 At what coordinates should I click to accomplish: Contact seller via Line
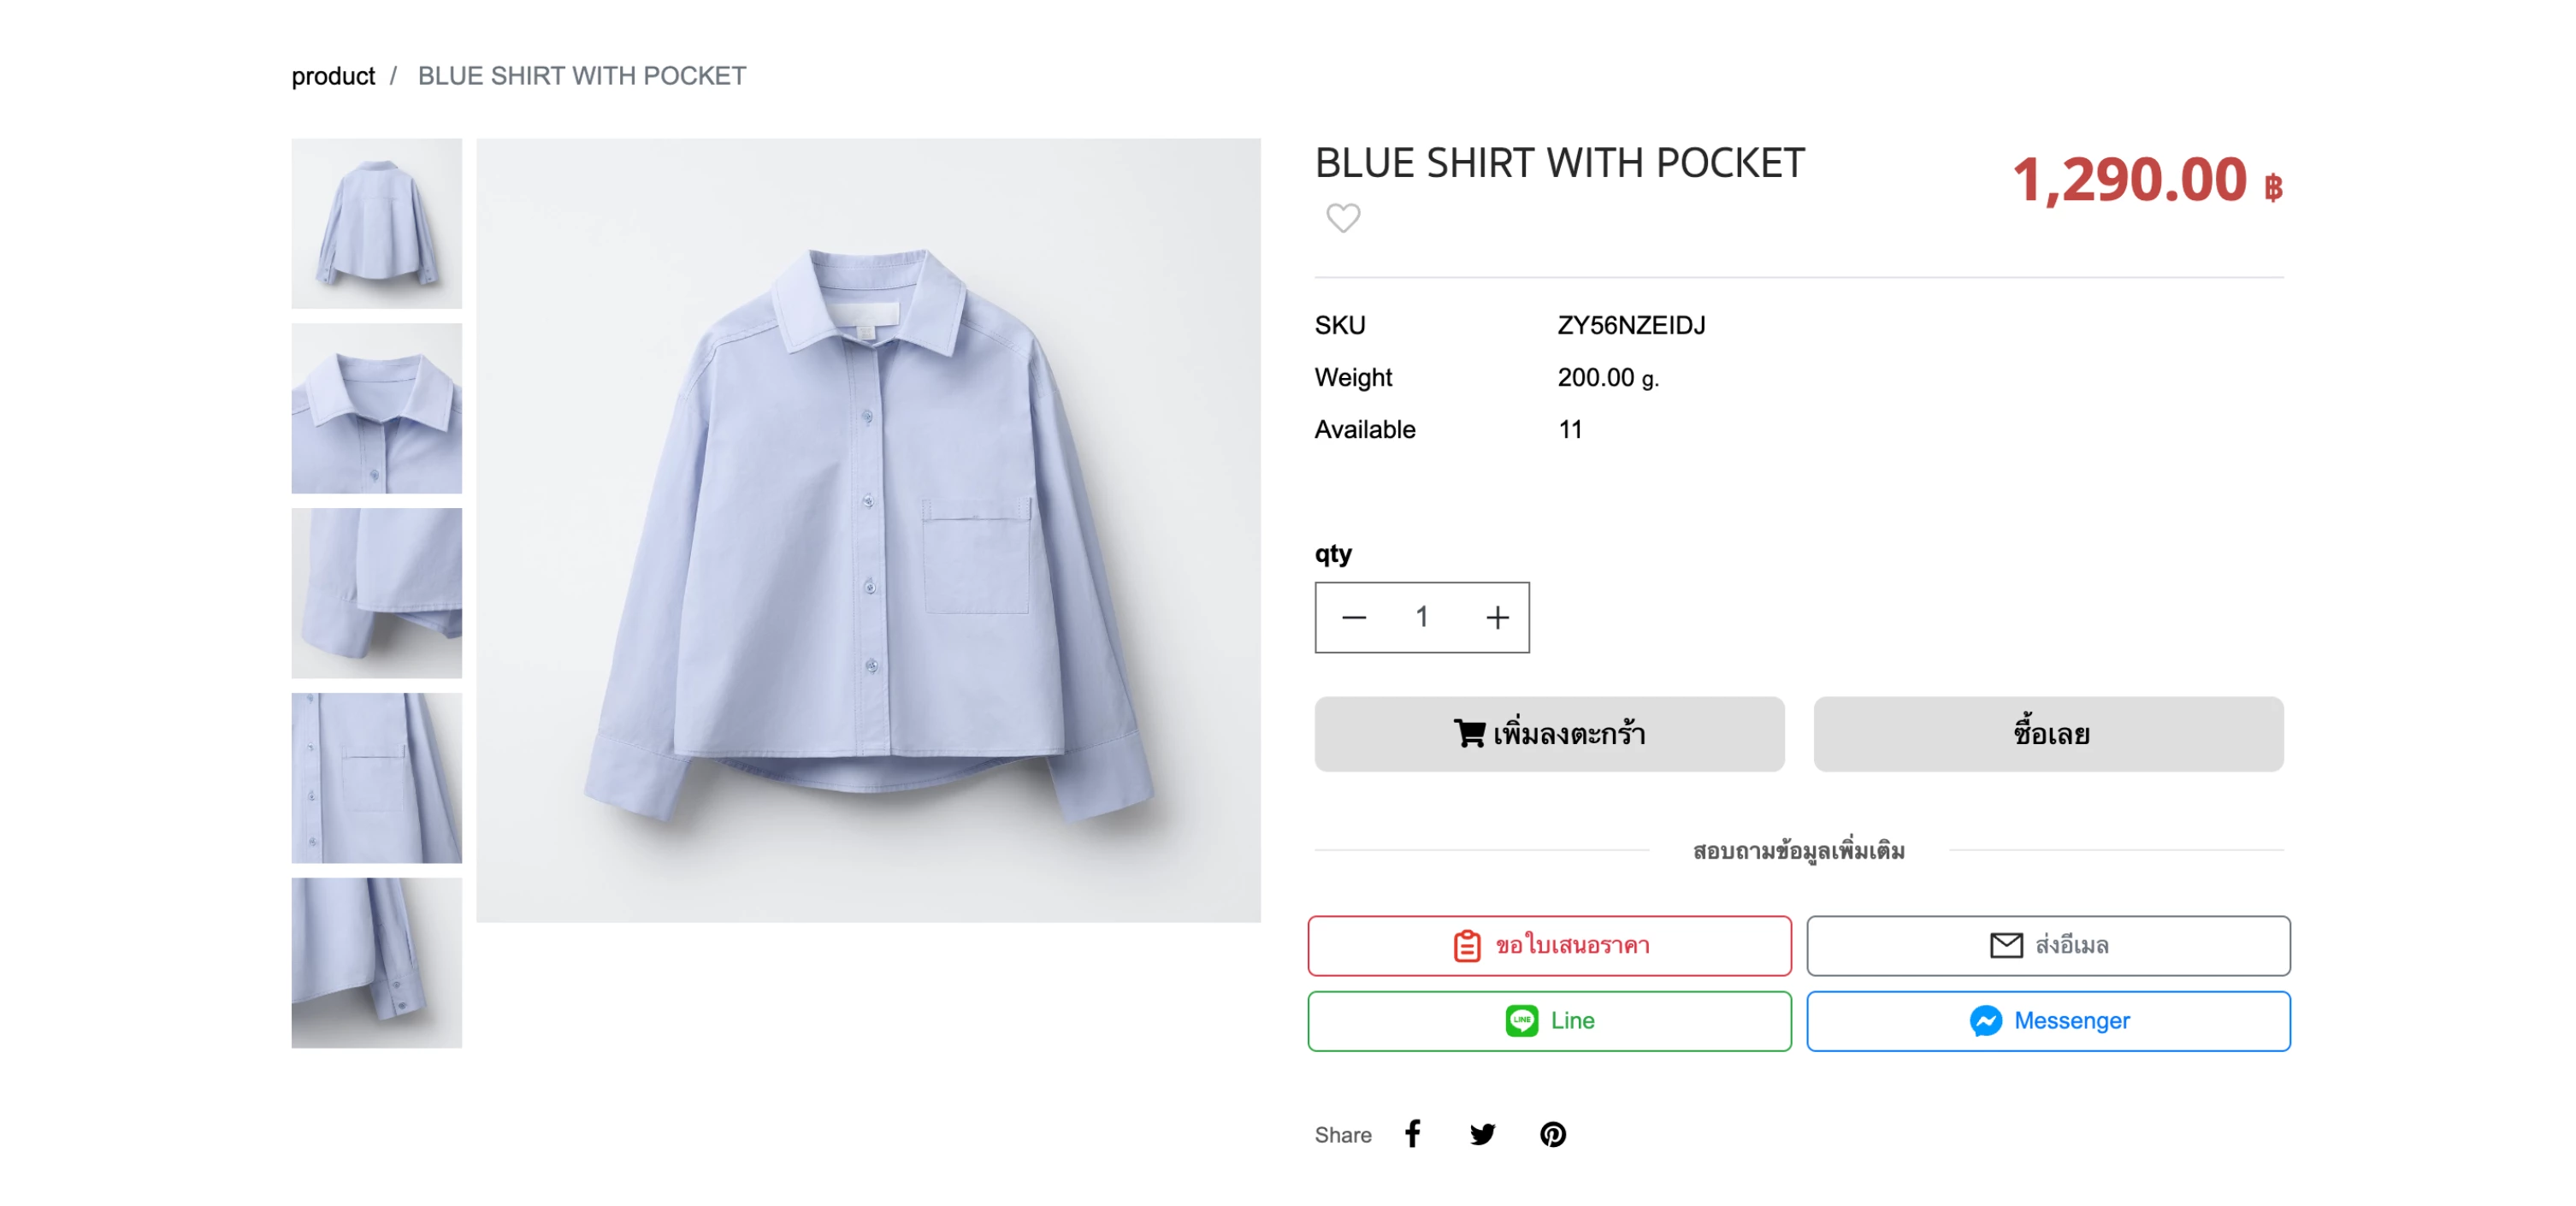click(1548, 1020)
